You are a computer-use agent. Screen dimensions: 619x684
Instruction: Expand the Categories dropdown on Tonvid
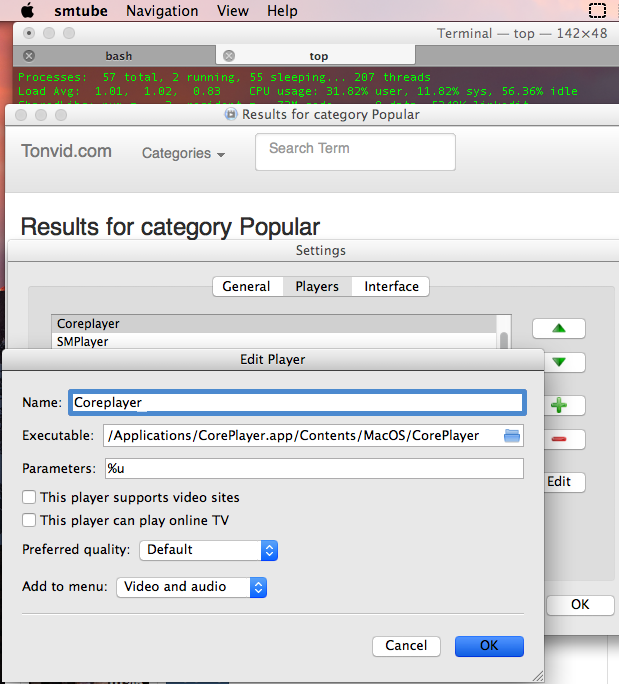click(x=183, y=154)
